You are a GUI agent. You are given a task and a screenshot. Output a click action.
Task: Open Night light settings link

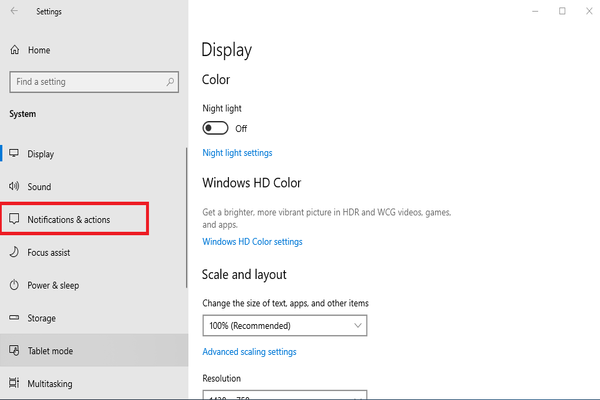coord(237,153)
